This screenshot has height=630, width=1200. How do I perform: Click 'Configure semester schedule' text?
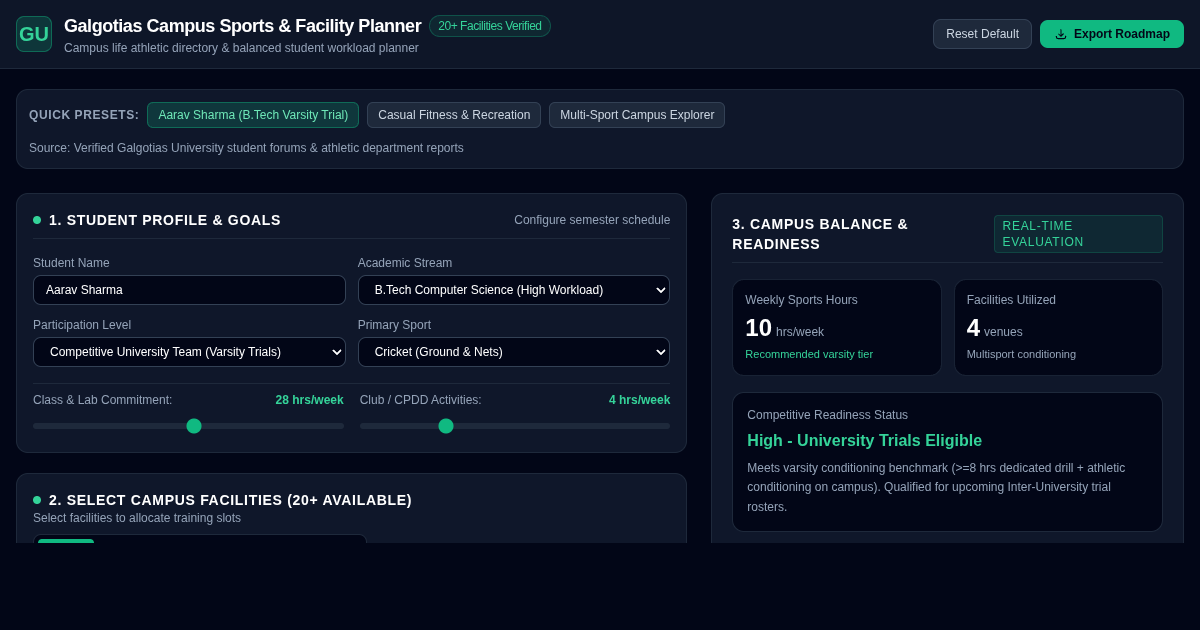(x=592, y=220)
